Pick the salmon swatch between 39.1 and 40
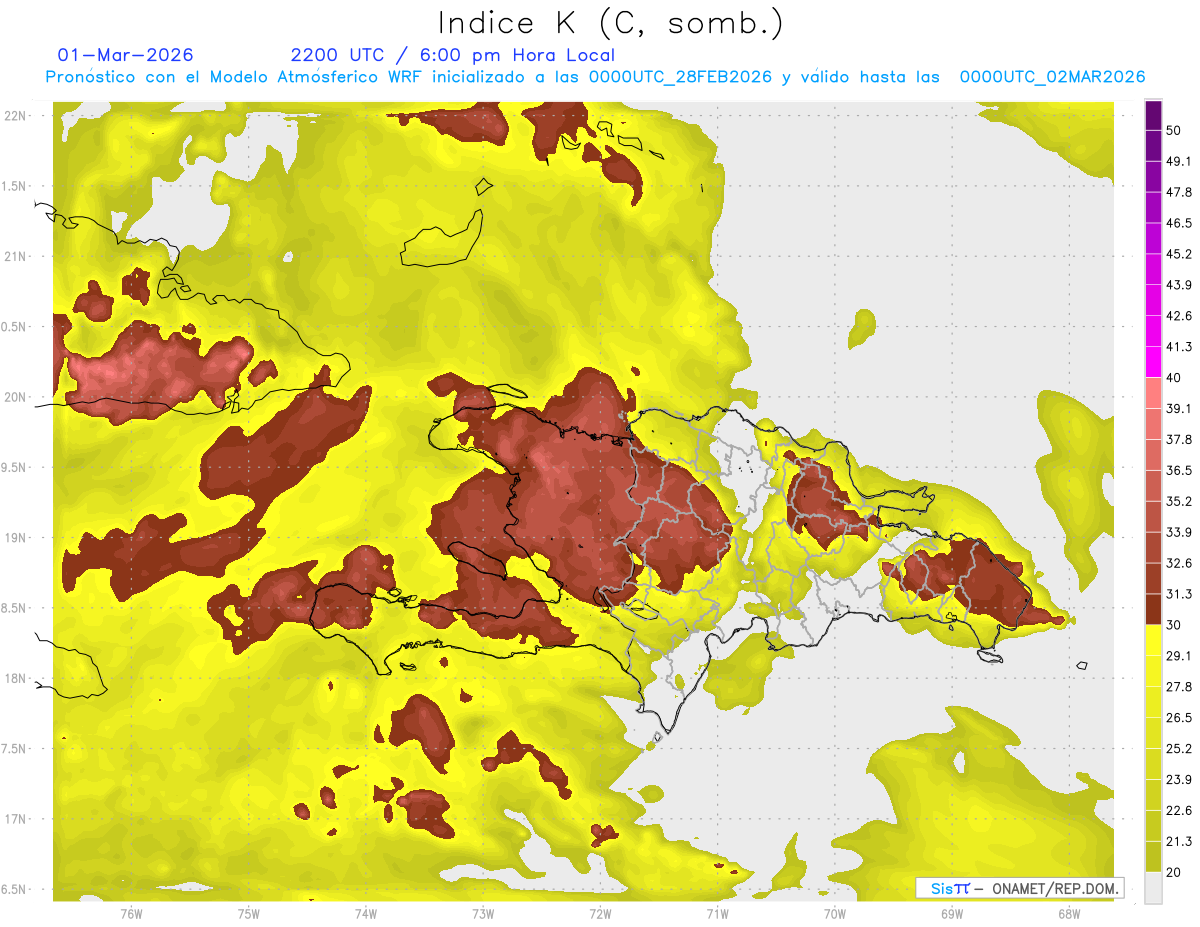1200x927 pixels. click(x=1154, y=393)
